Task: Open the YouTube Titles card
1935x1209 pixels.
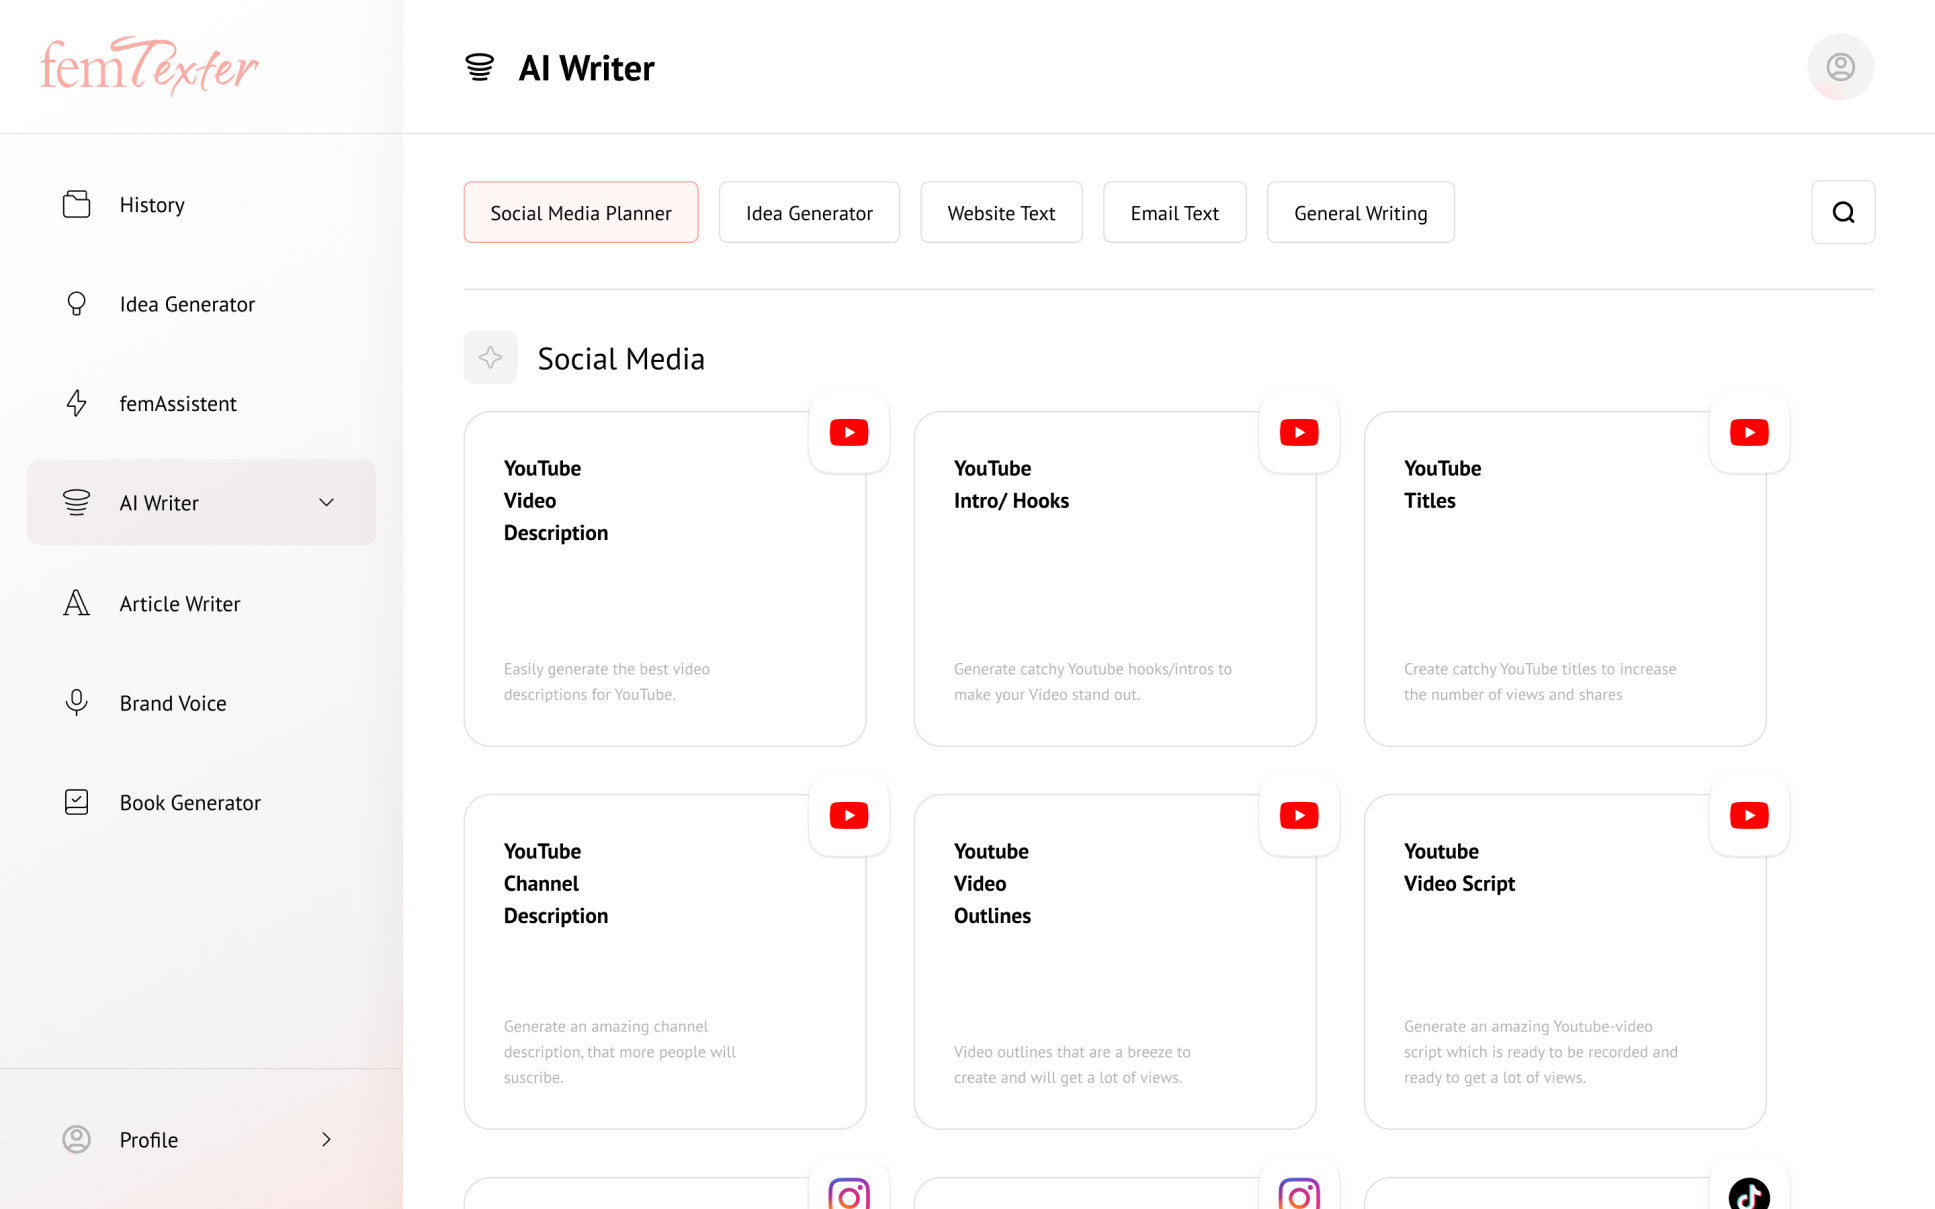Action: click(x=1564, y=580)
